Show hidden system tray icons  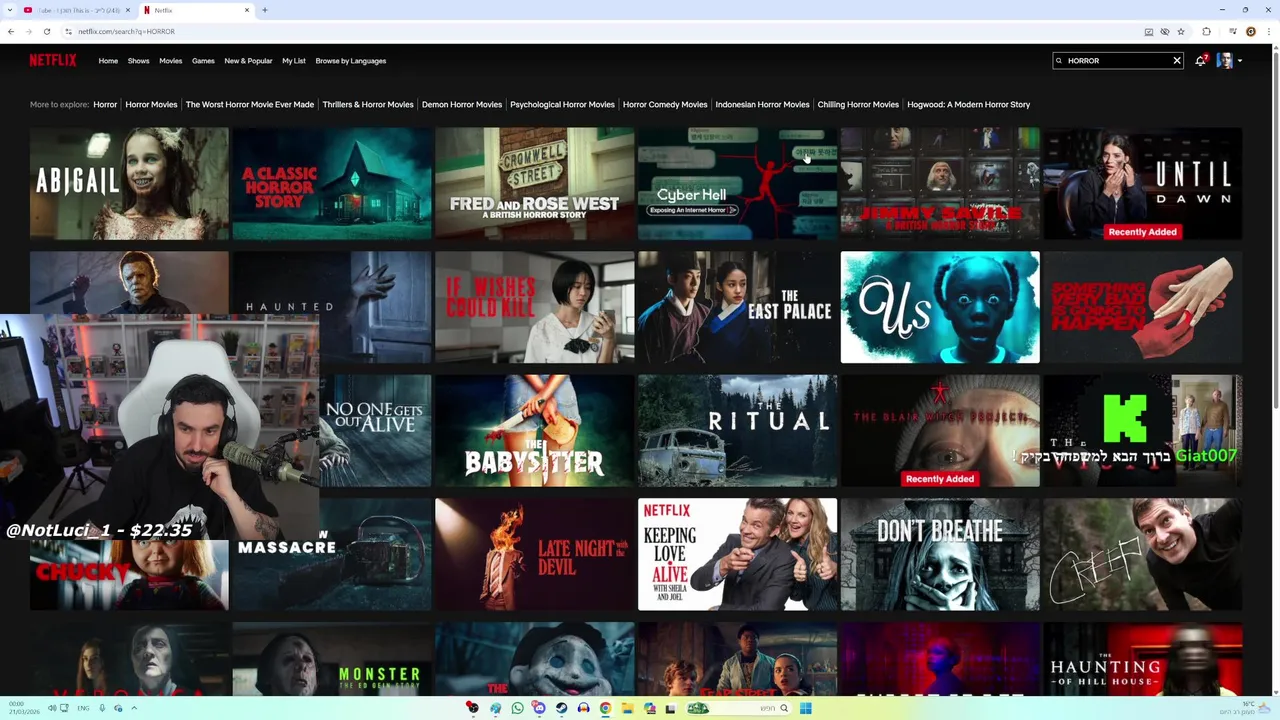point(134,708)
